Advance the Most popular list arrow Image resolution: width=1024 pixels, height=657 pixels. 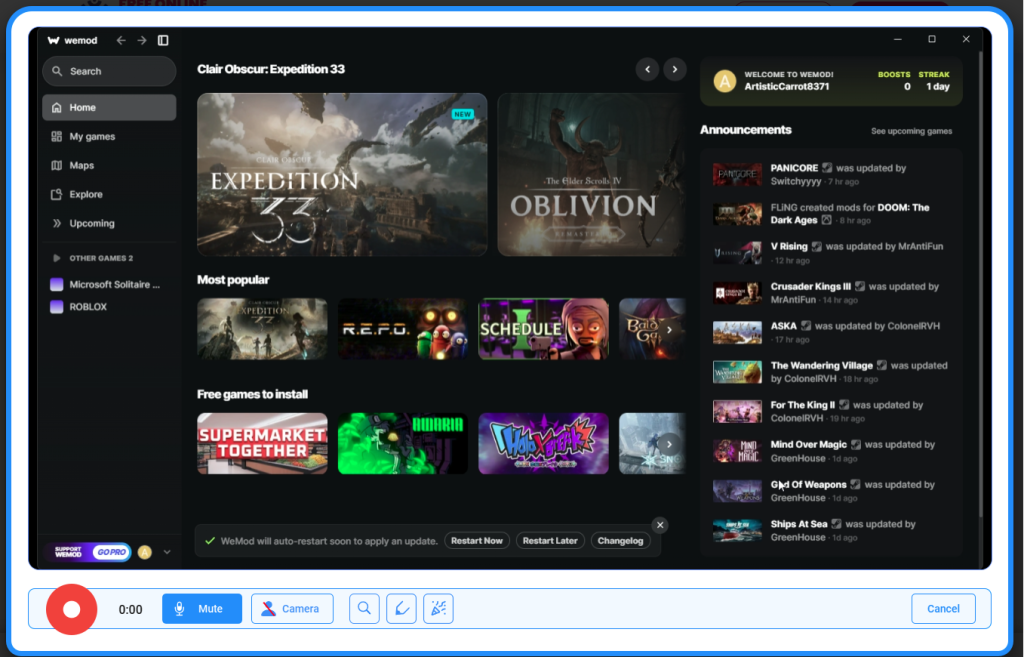[669, 330]
